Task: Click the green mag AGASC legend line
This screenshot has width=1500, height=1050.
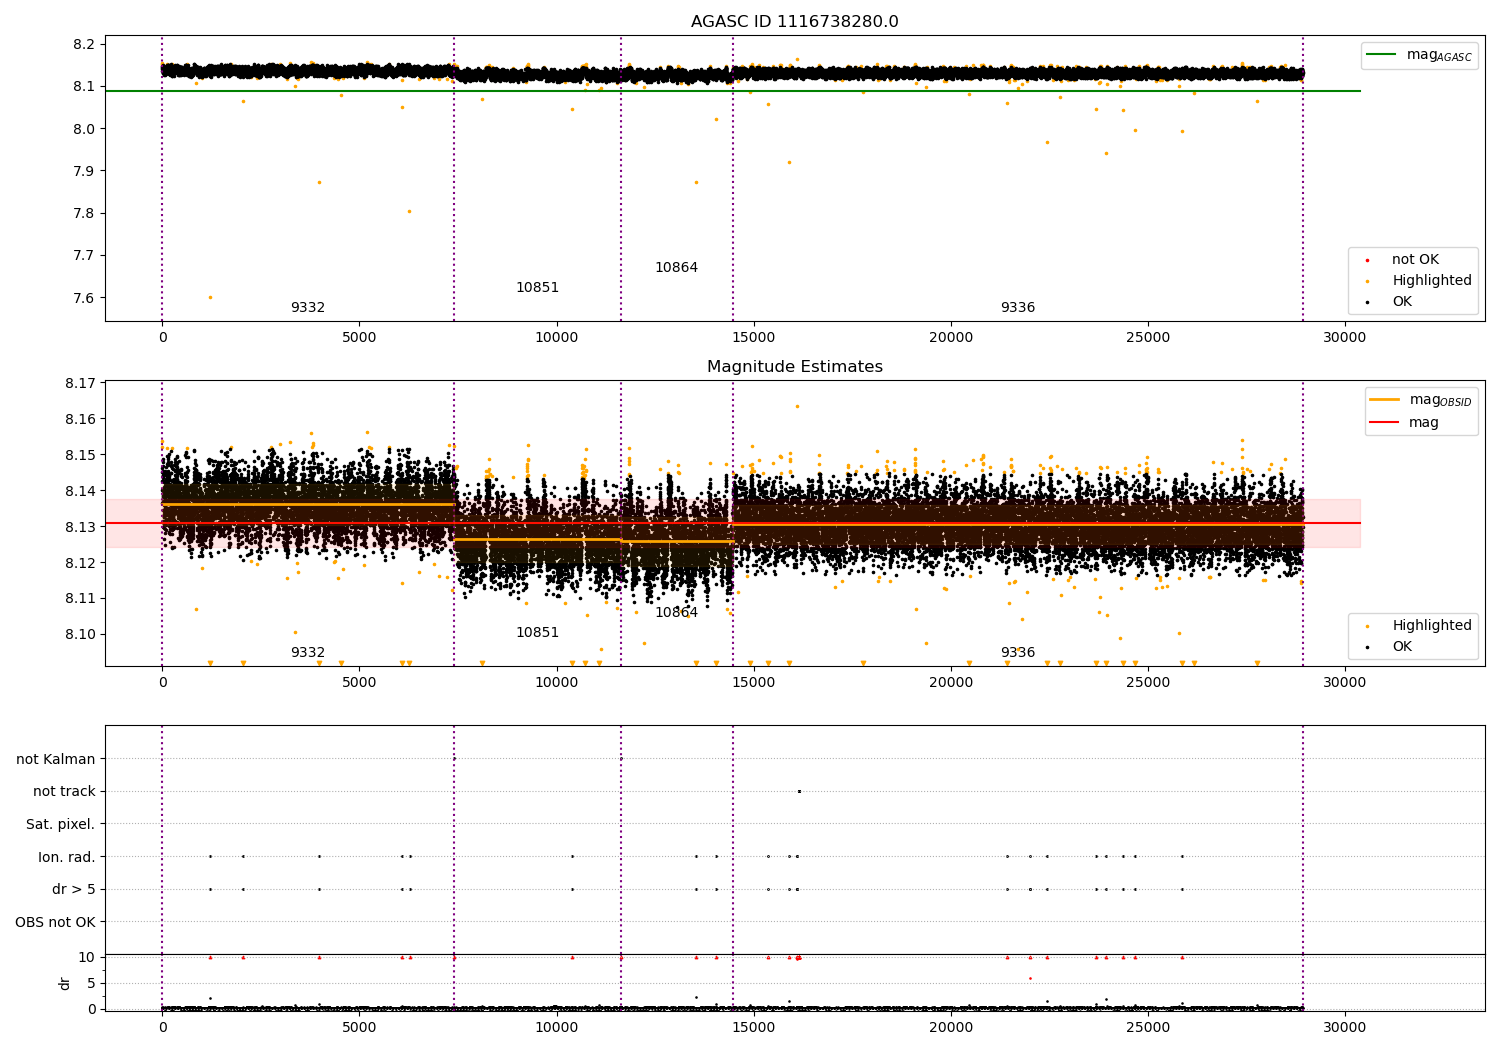Action: 1382,55
